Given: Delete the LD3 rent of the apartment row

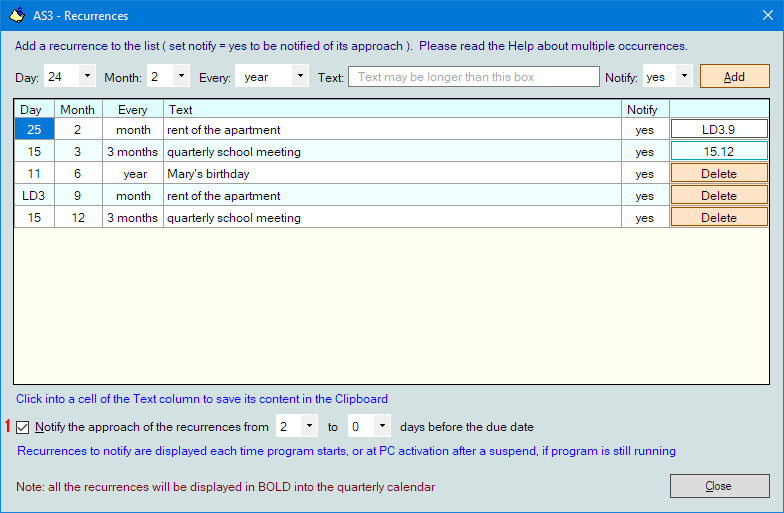Looking at the screenshot, I should click(719, 196).
